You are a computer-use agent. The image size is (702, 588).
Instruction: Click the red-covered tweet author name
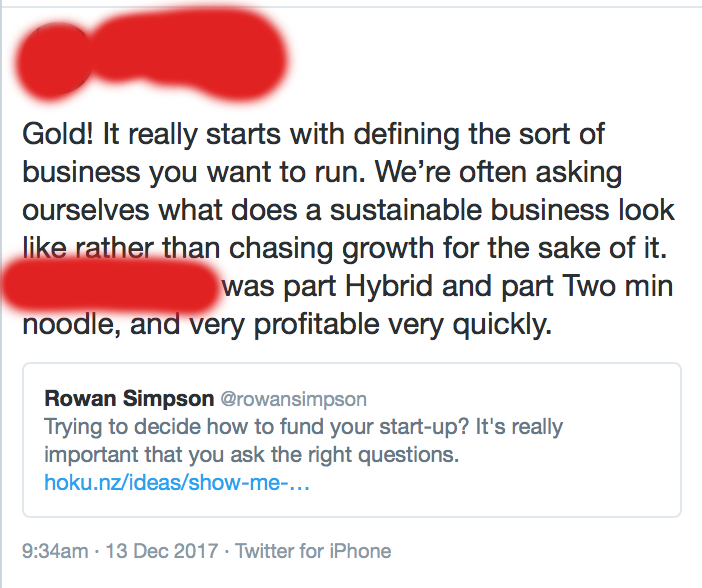pyautogui.click(x=190, y=54)
